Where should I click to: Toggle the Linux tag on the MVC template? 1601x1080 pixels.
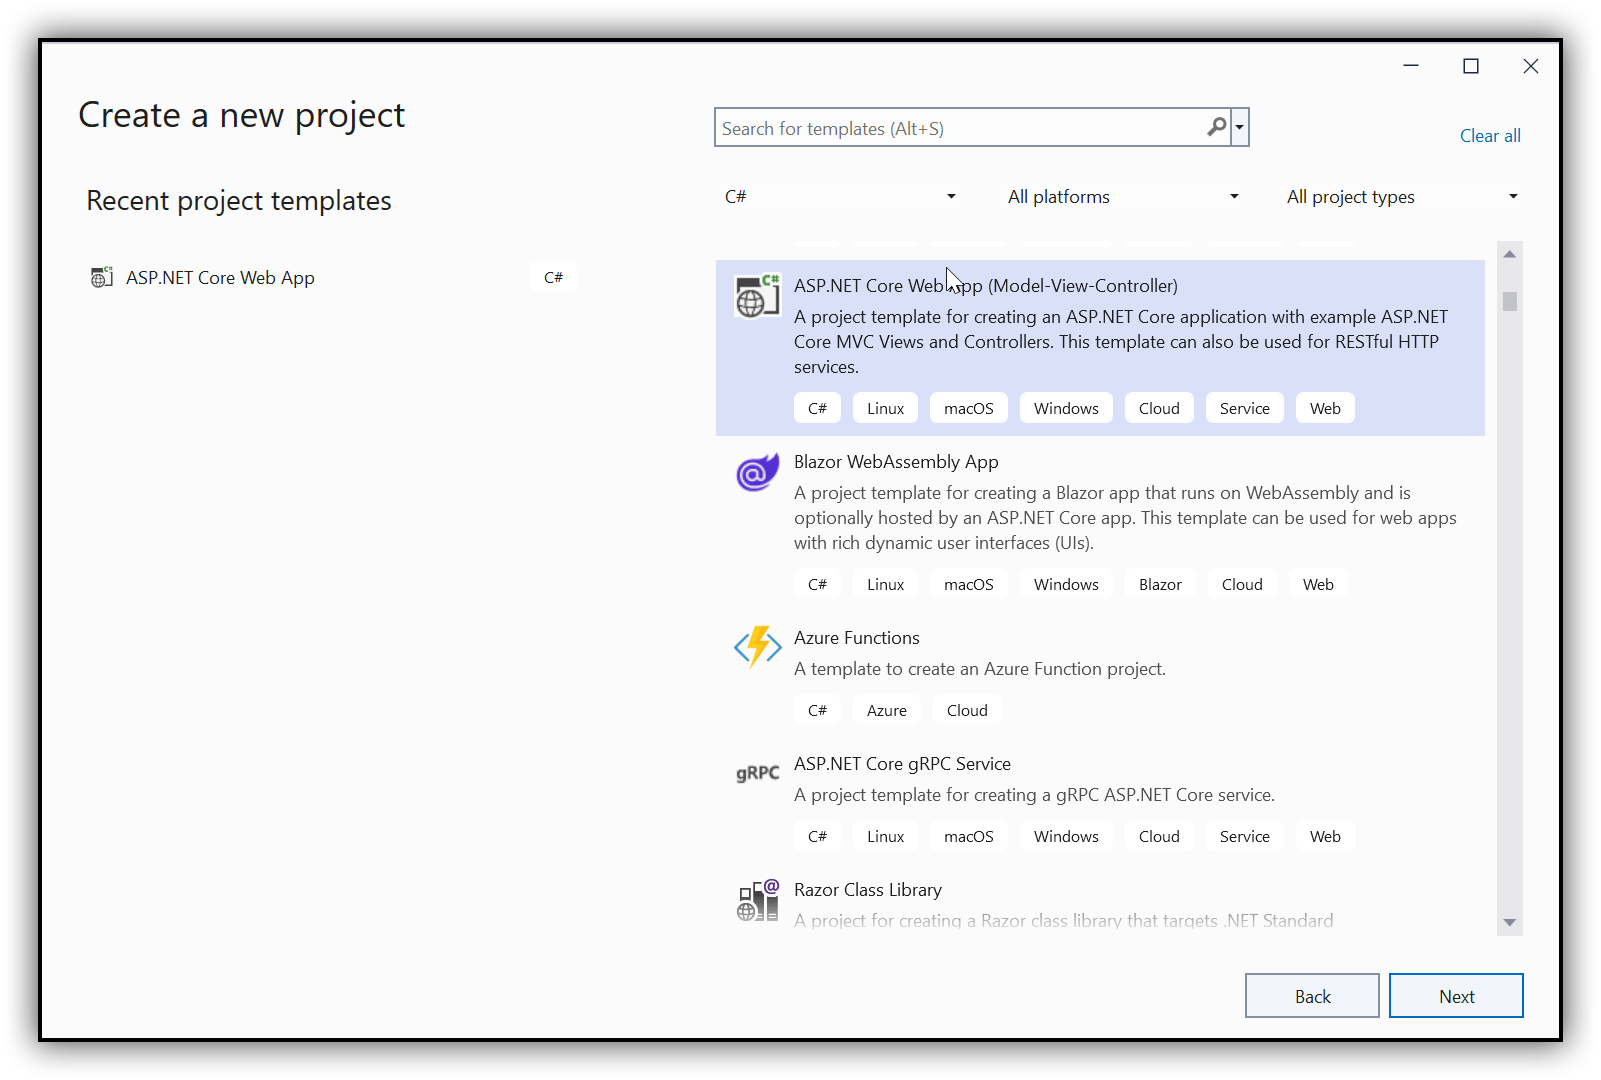pos(884,407)
